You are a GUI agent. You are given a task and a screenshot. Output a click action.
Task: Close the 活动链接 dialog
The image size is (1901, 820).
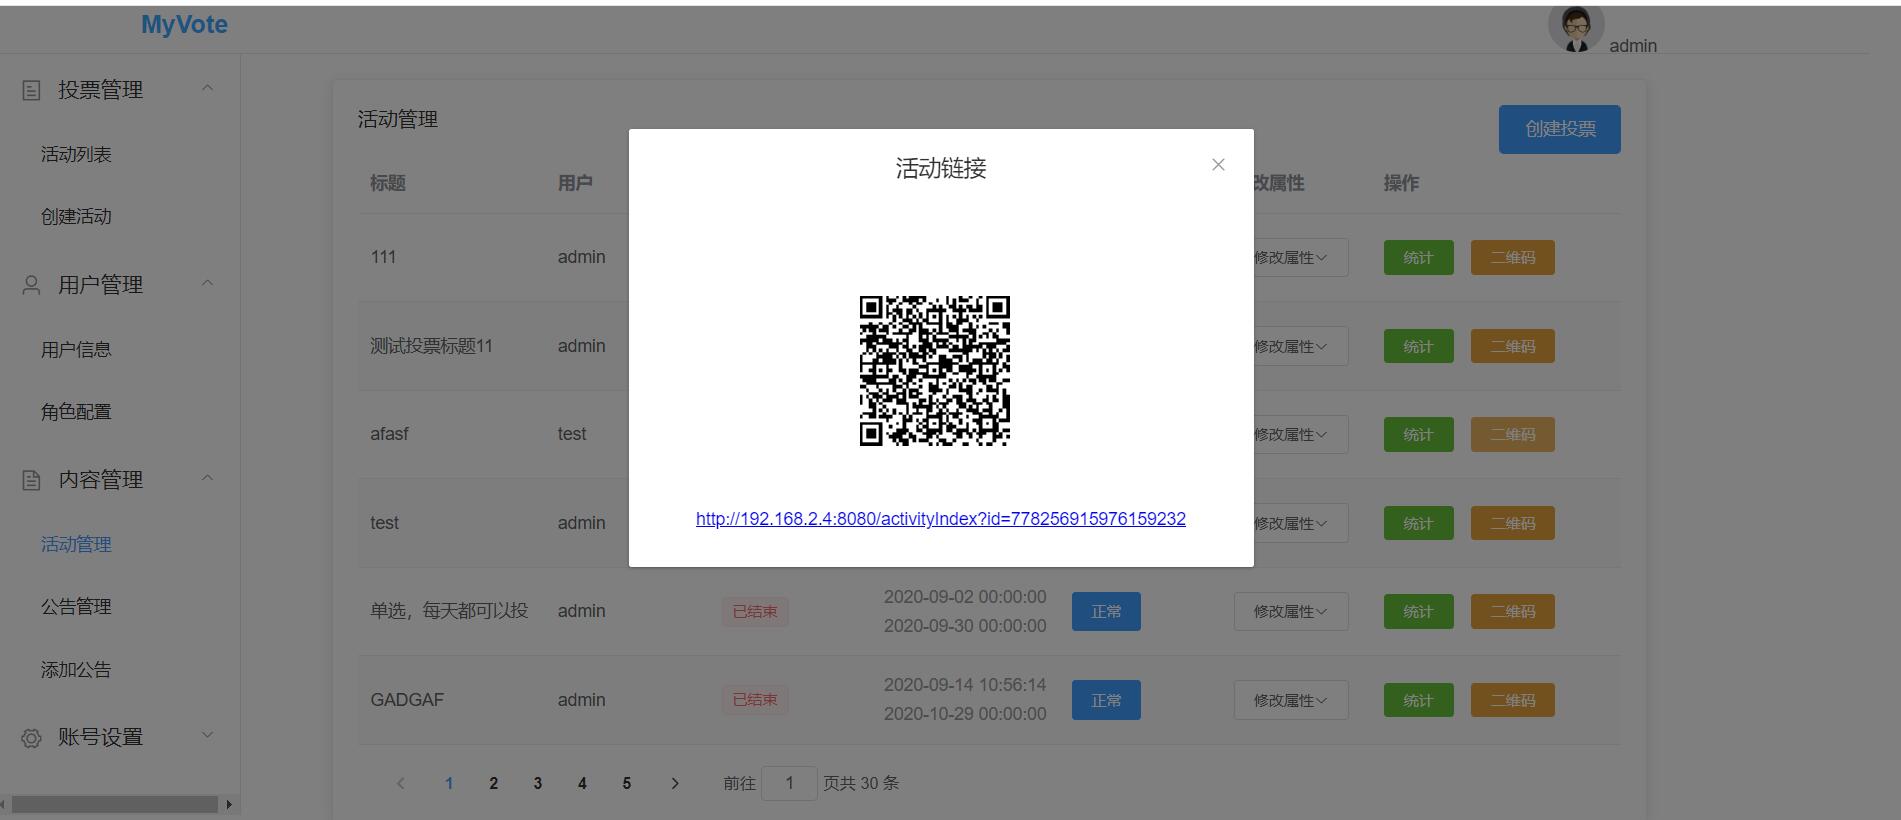(x=1218, y=165)
